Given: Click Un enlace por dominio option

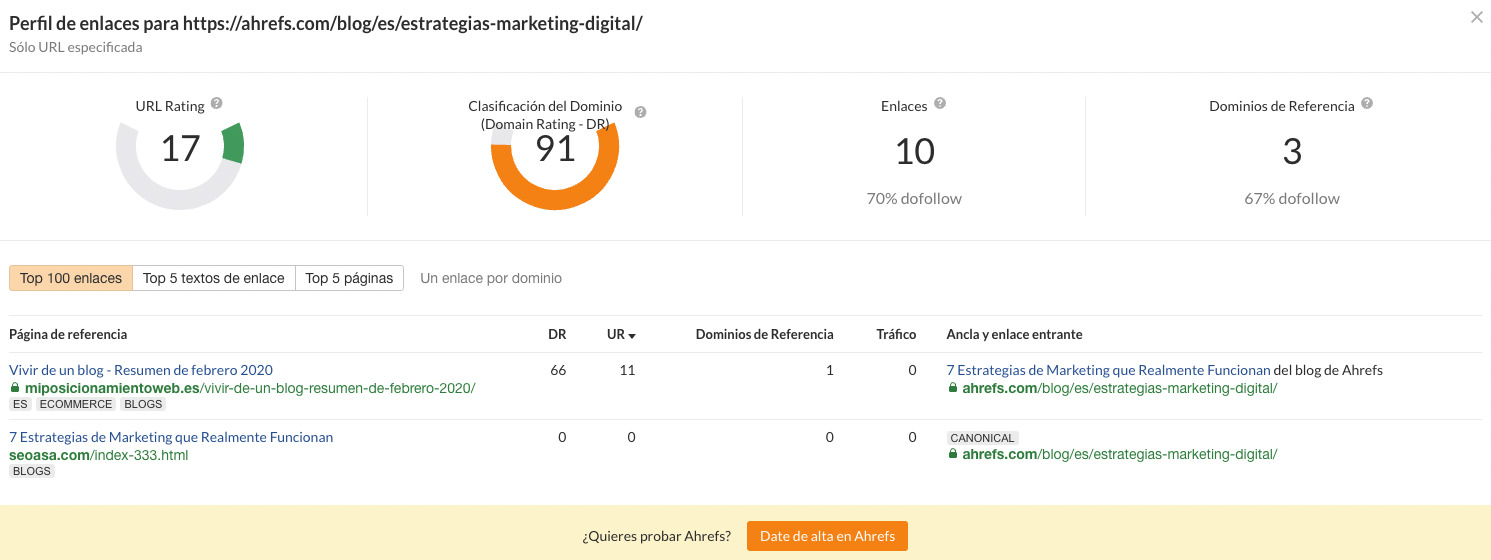Looking at the screenshot, I should pos(491,278).
